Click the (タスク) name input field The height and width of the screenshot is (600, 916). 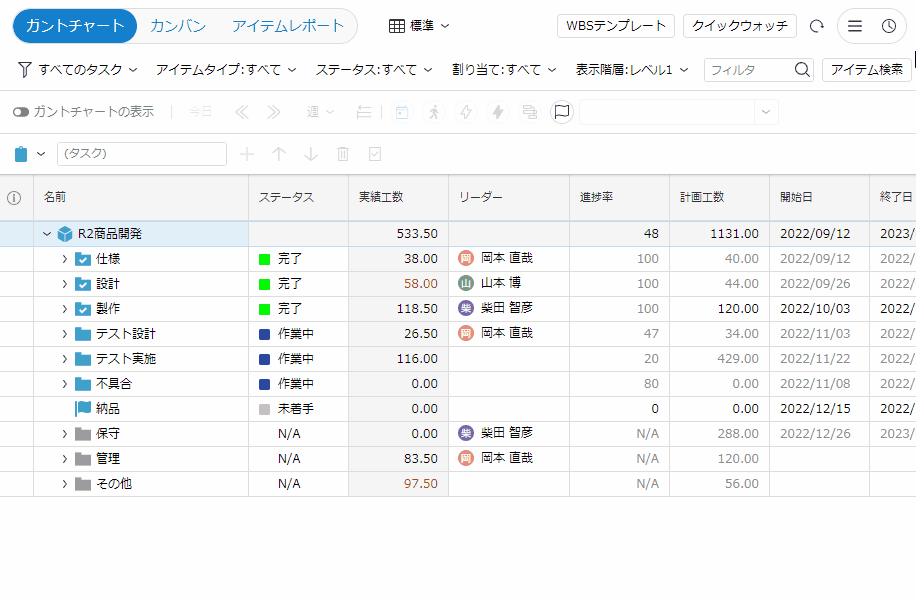142,154
